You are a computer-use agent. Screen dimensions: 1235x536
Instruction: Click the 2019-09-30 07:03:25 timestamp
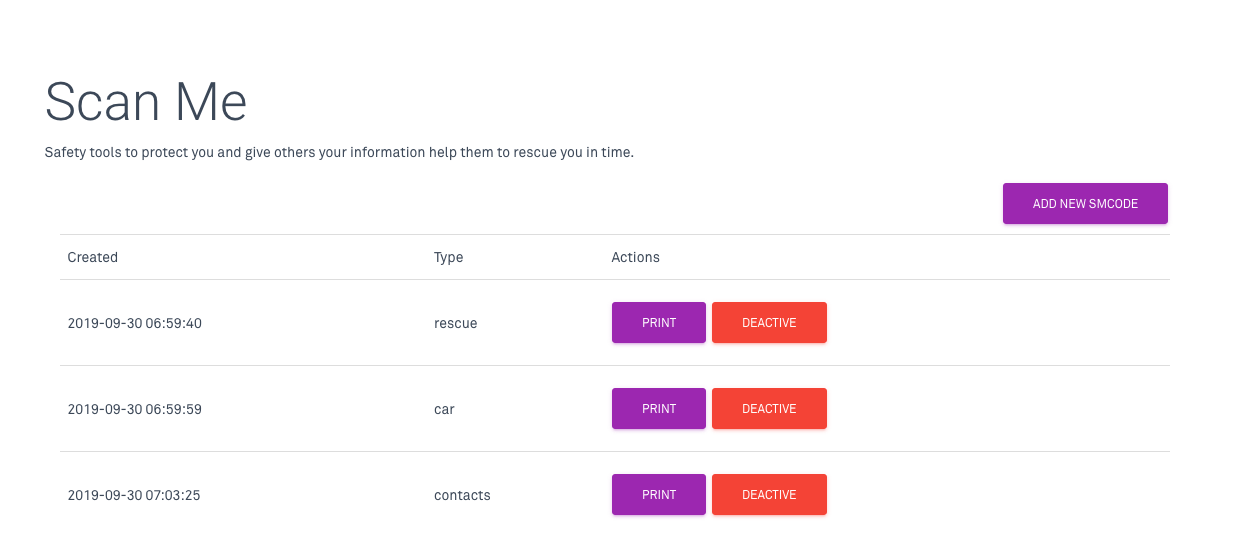click(135, 495)
